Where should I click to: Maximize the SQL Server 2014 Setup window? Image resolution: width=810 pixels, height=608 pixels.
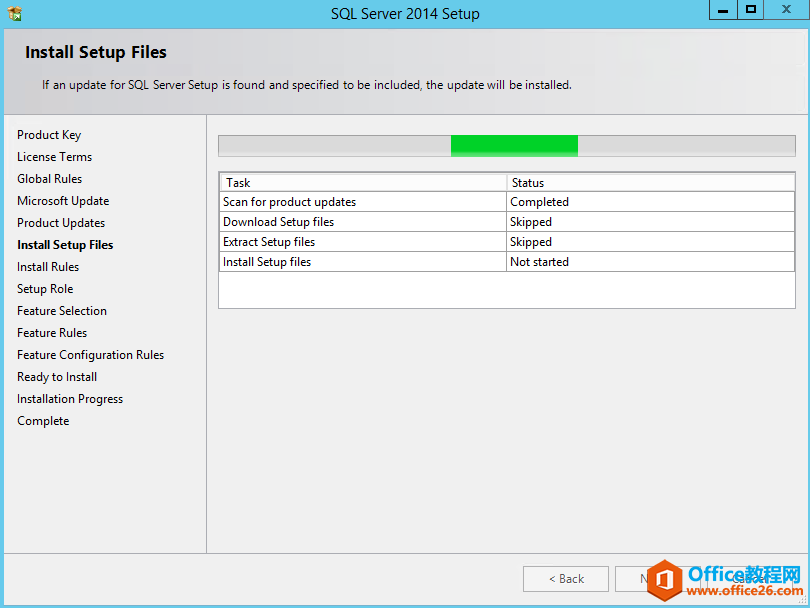(751, 10)
